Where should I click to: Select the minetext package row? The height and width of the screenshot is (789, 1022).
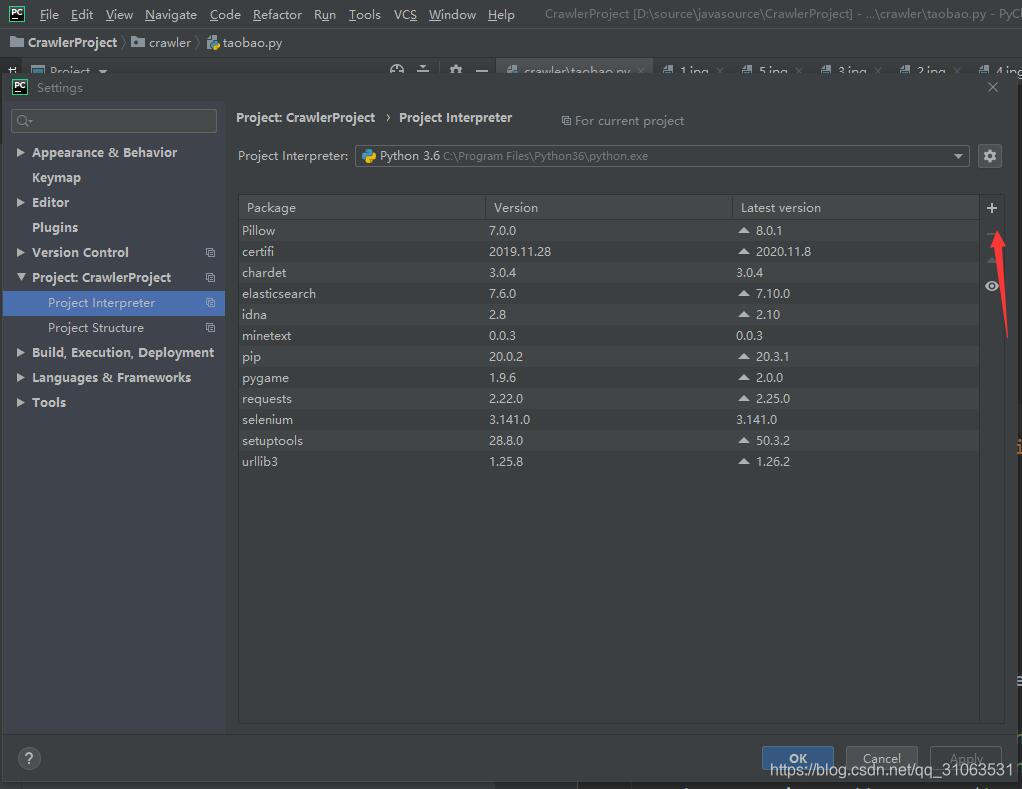(608, 336)
